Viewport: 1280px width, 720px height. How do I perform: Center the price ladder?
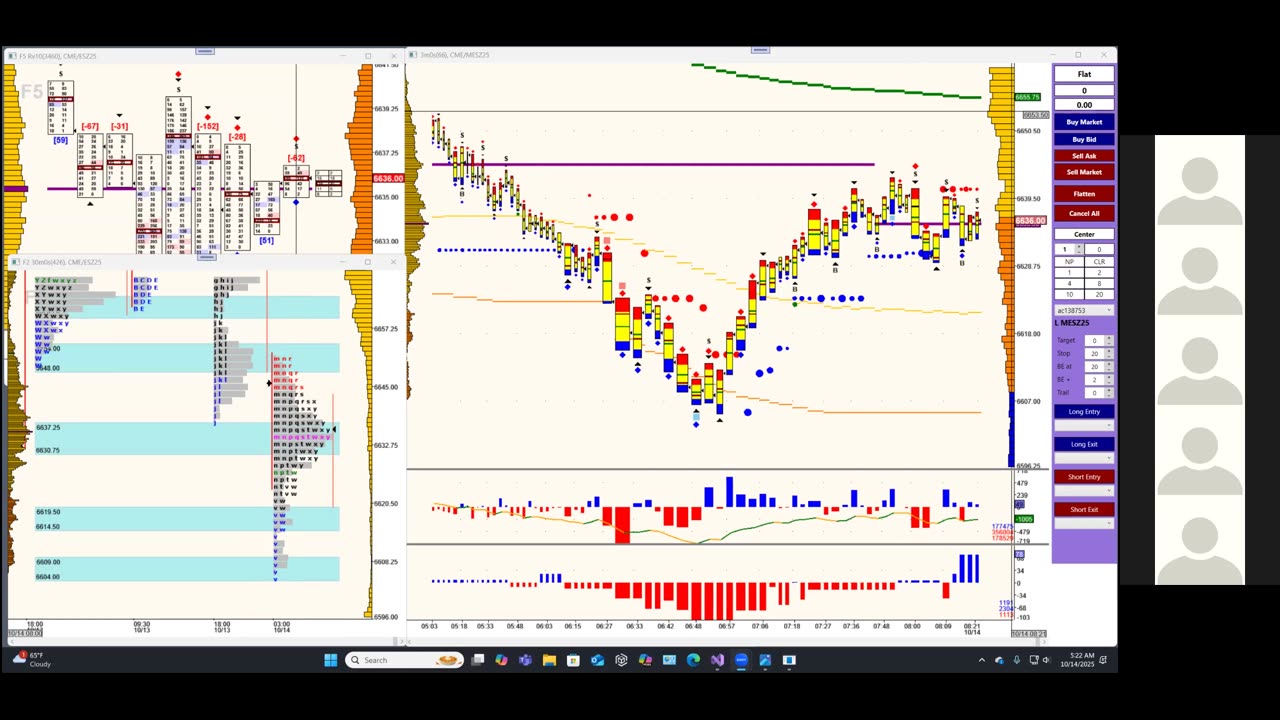[x=1084, y=234]
